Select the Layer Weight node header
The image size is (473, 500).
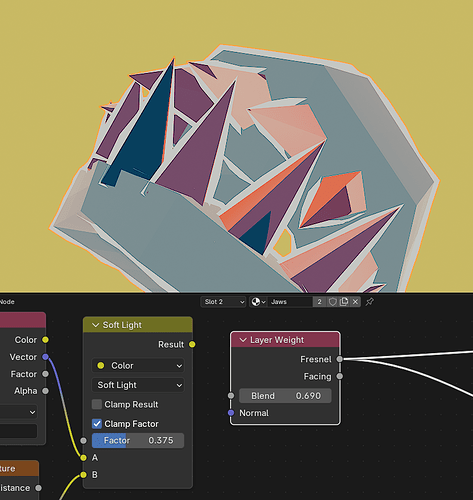tap(285, 340)
